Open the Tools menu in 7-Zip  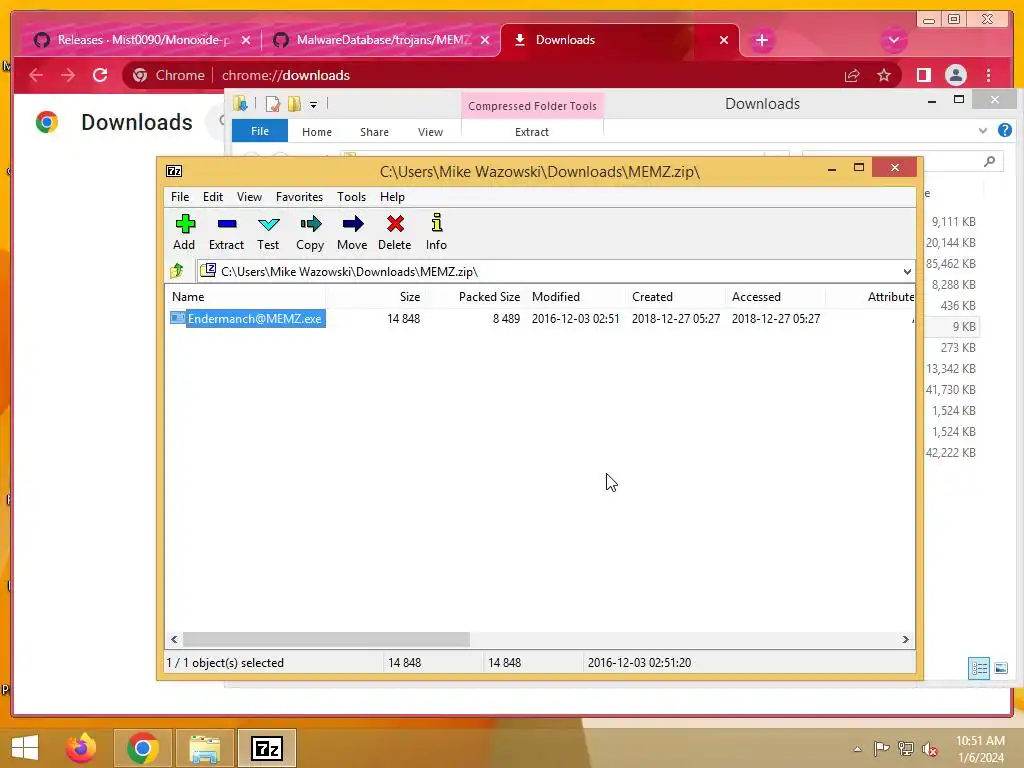[x=351, y=197]
